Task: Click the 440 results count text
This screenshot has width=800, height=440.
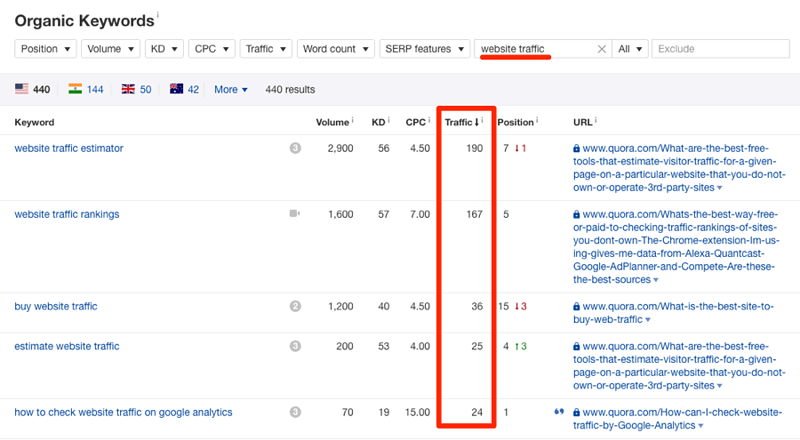Action: pos(290,89)
